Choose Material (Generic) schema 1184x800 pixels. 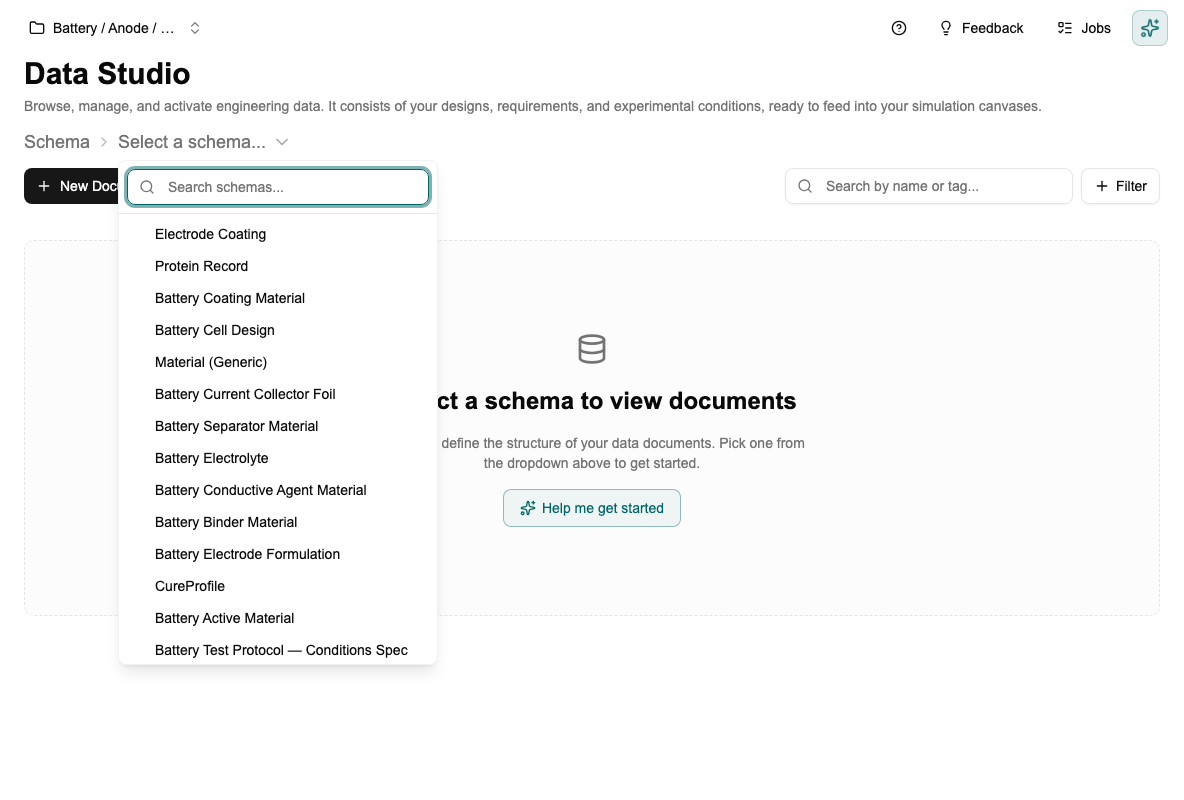tap(278, 362)
